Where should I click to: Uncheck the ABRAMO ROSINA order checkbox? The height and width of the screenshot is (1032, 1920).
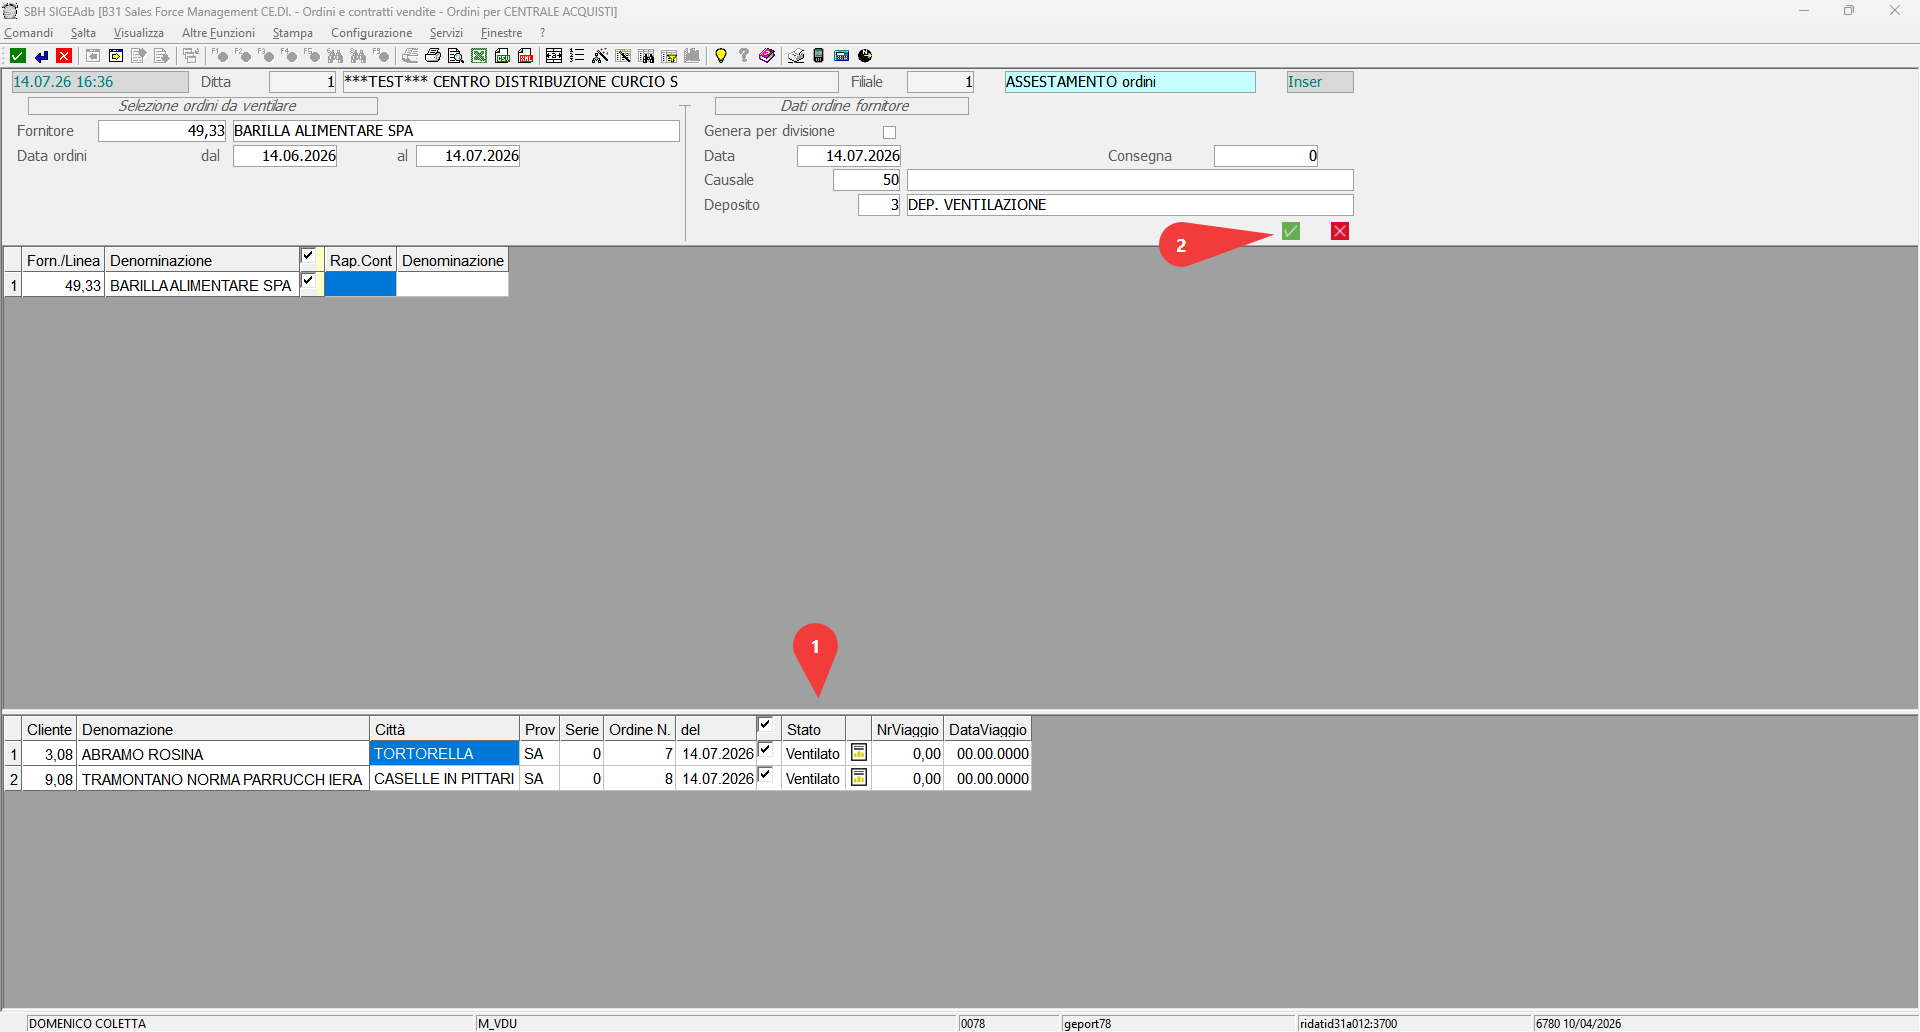(766, 750)
